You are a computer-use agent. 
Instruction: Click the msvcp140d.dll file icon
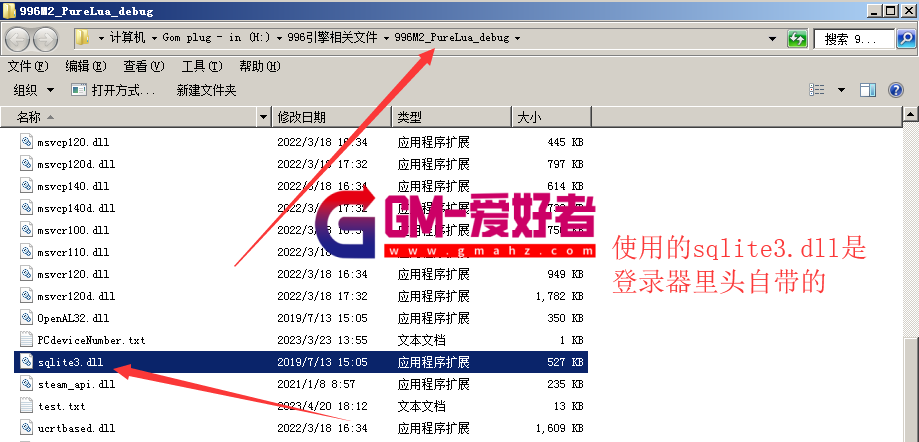[x=26, y=208]
